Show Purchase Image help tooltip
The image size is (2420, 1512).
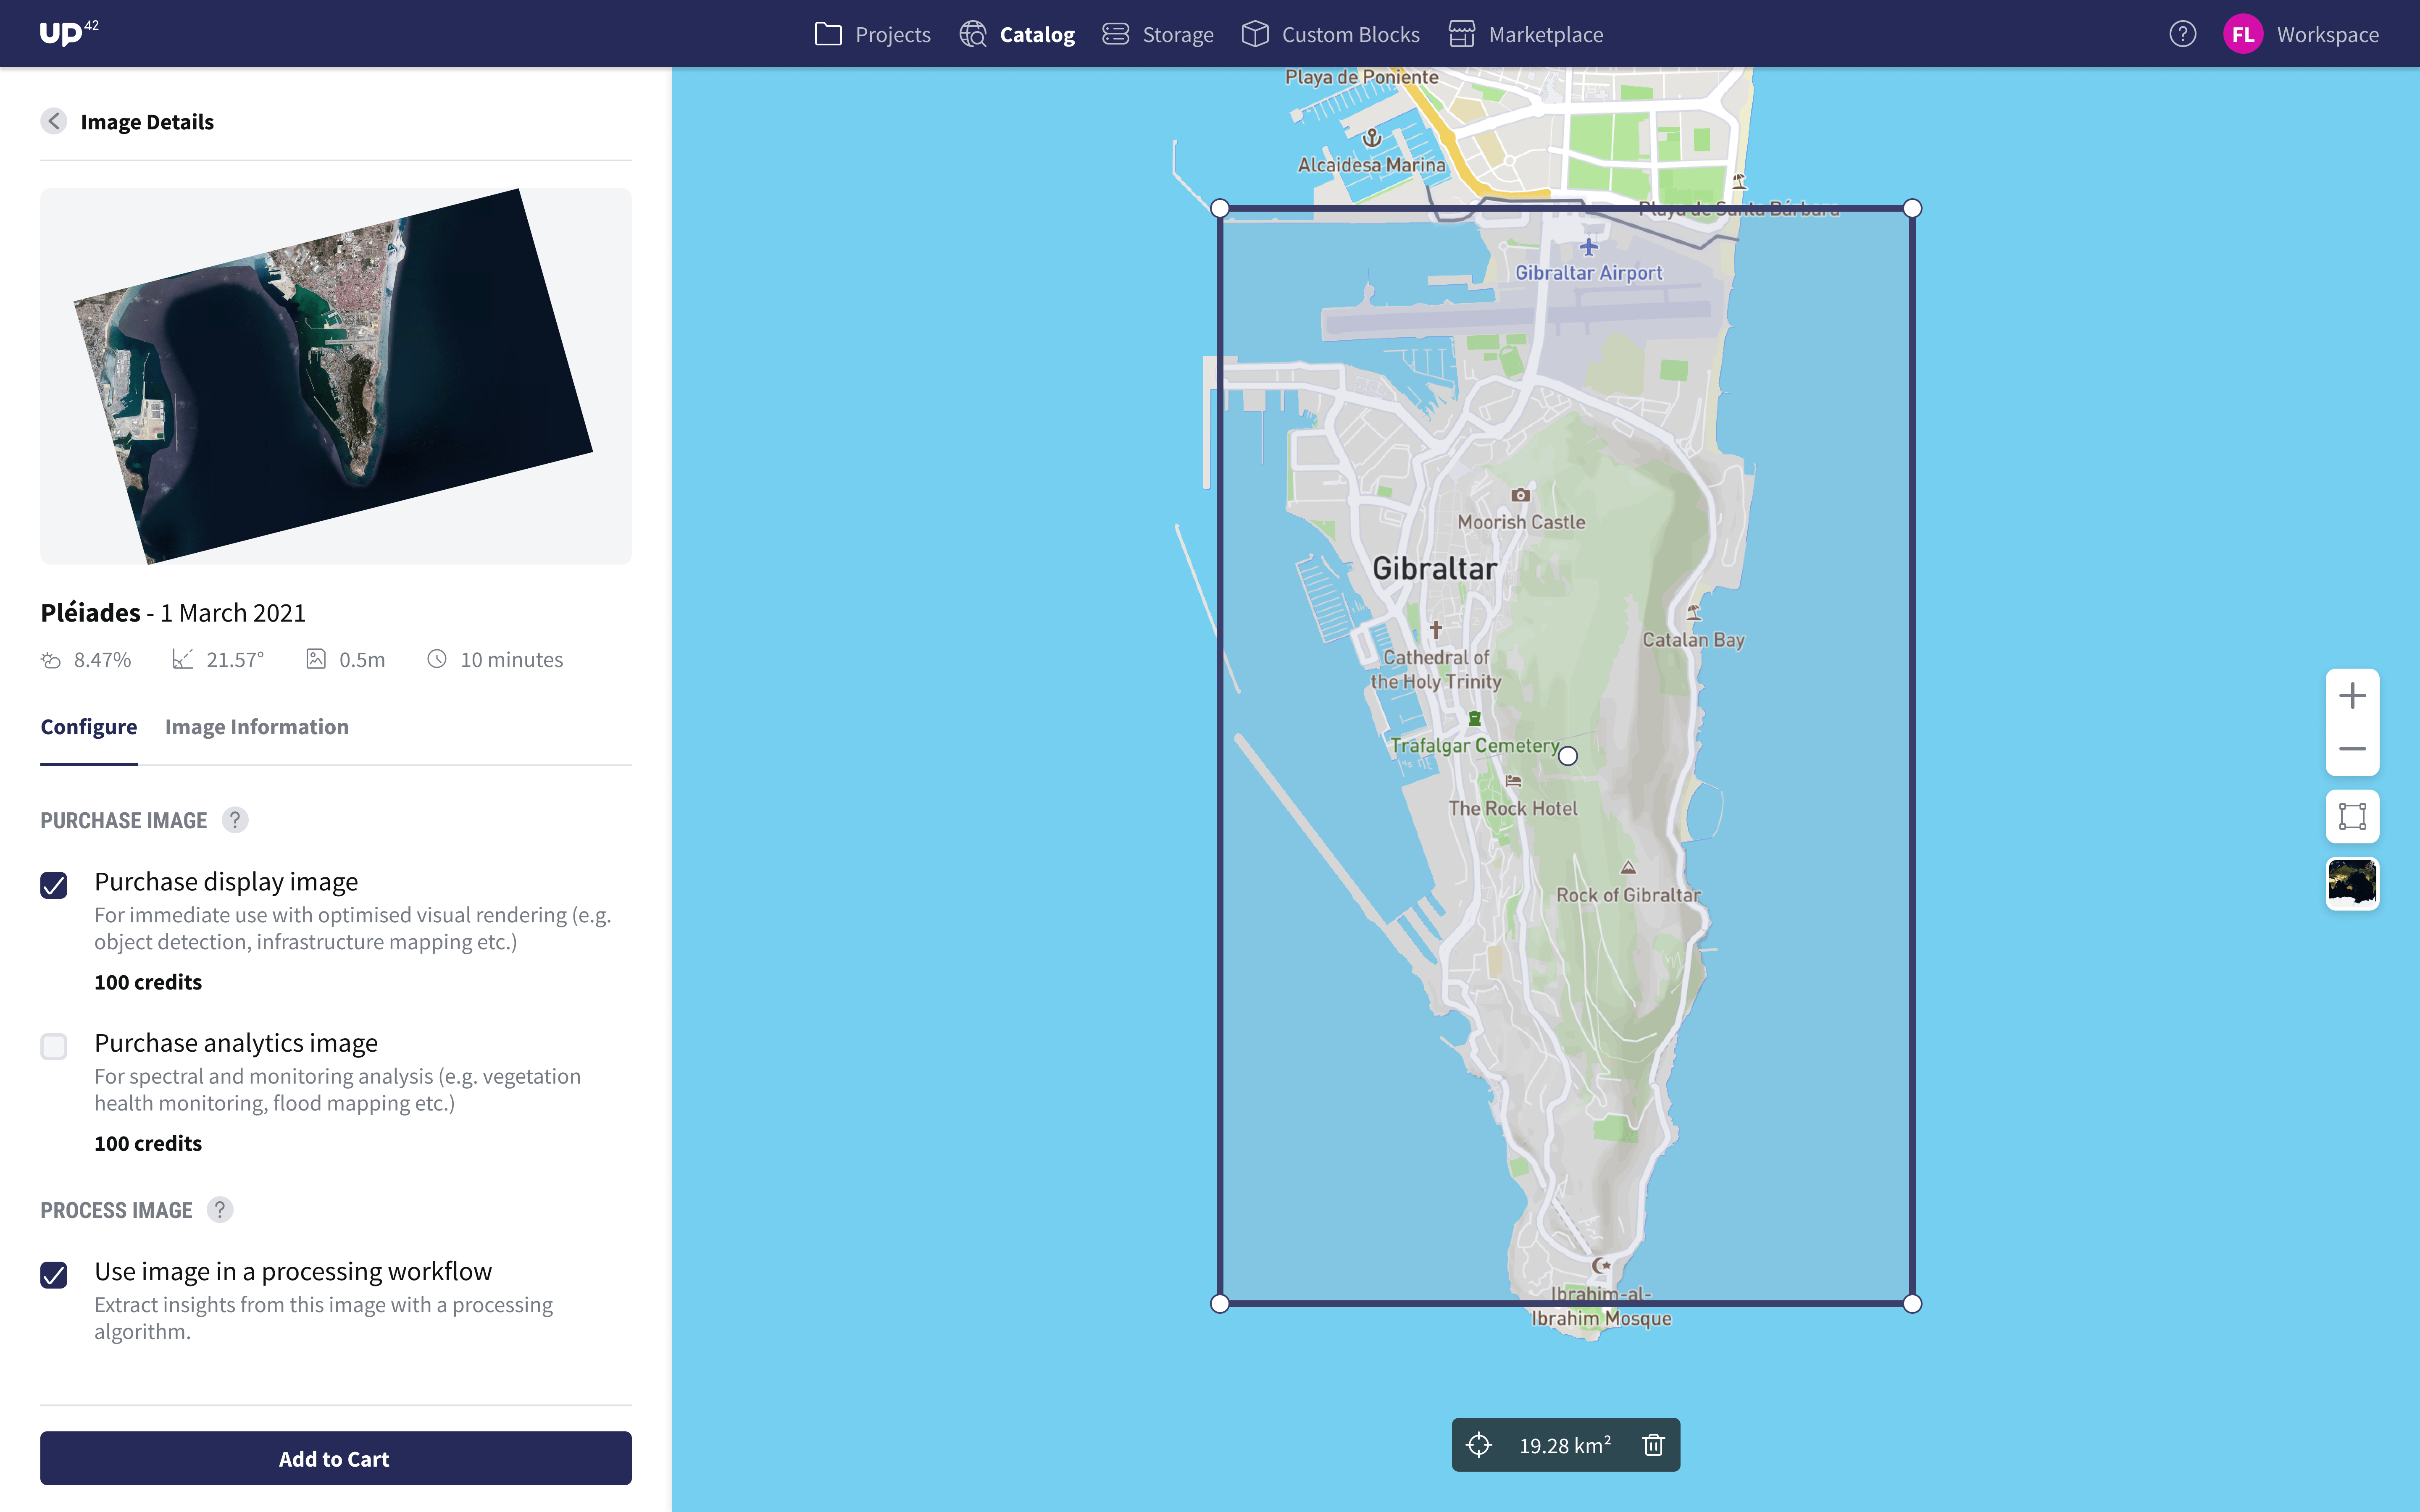pyautogui.click(x=235, y=820)
